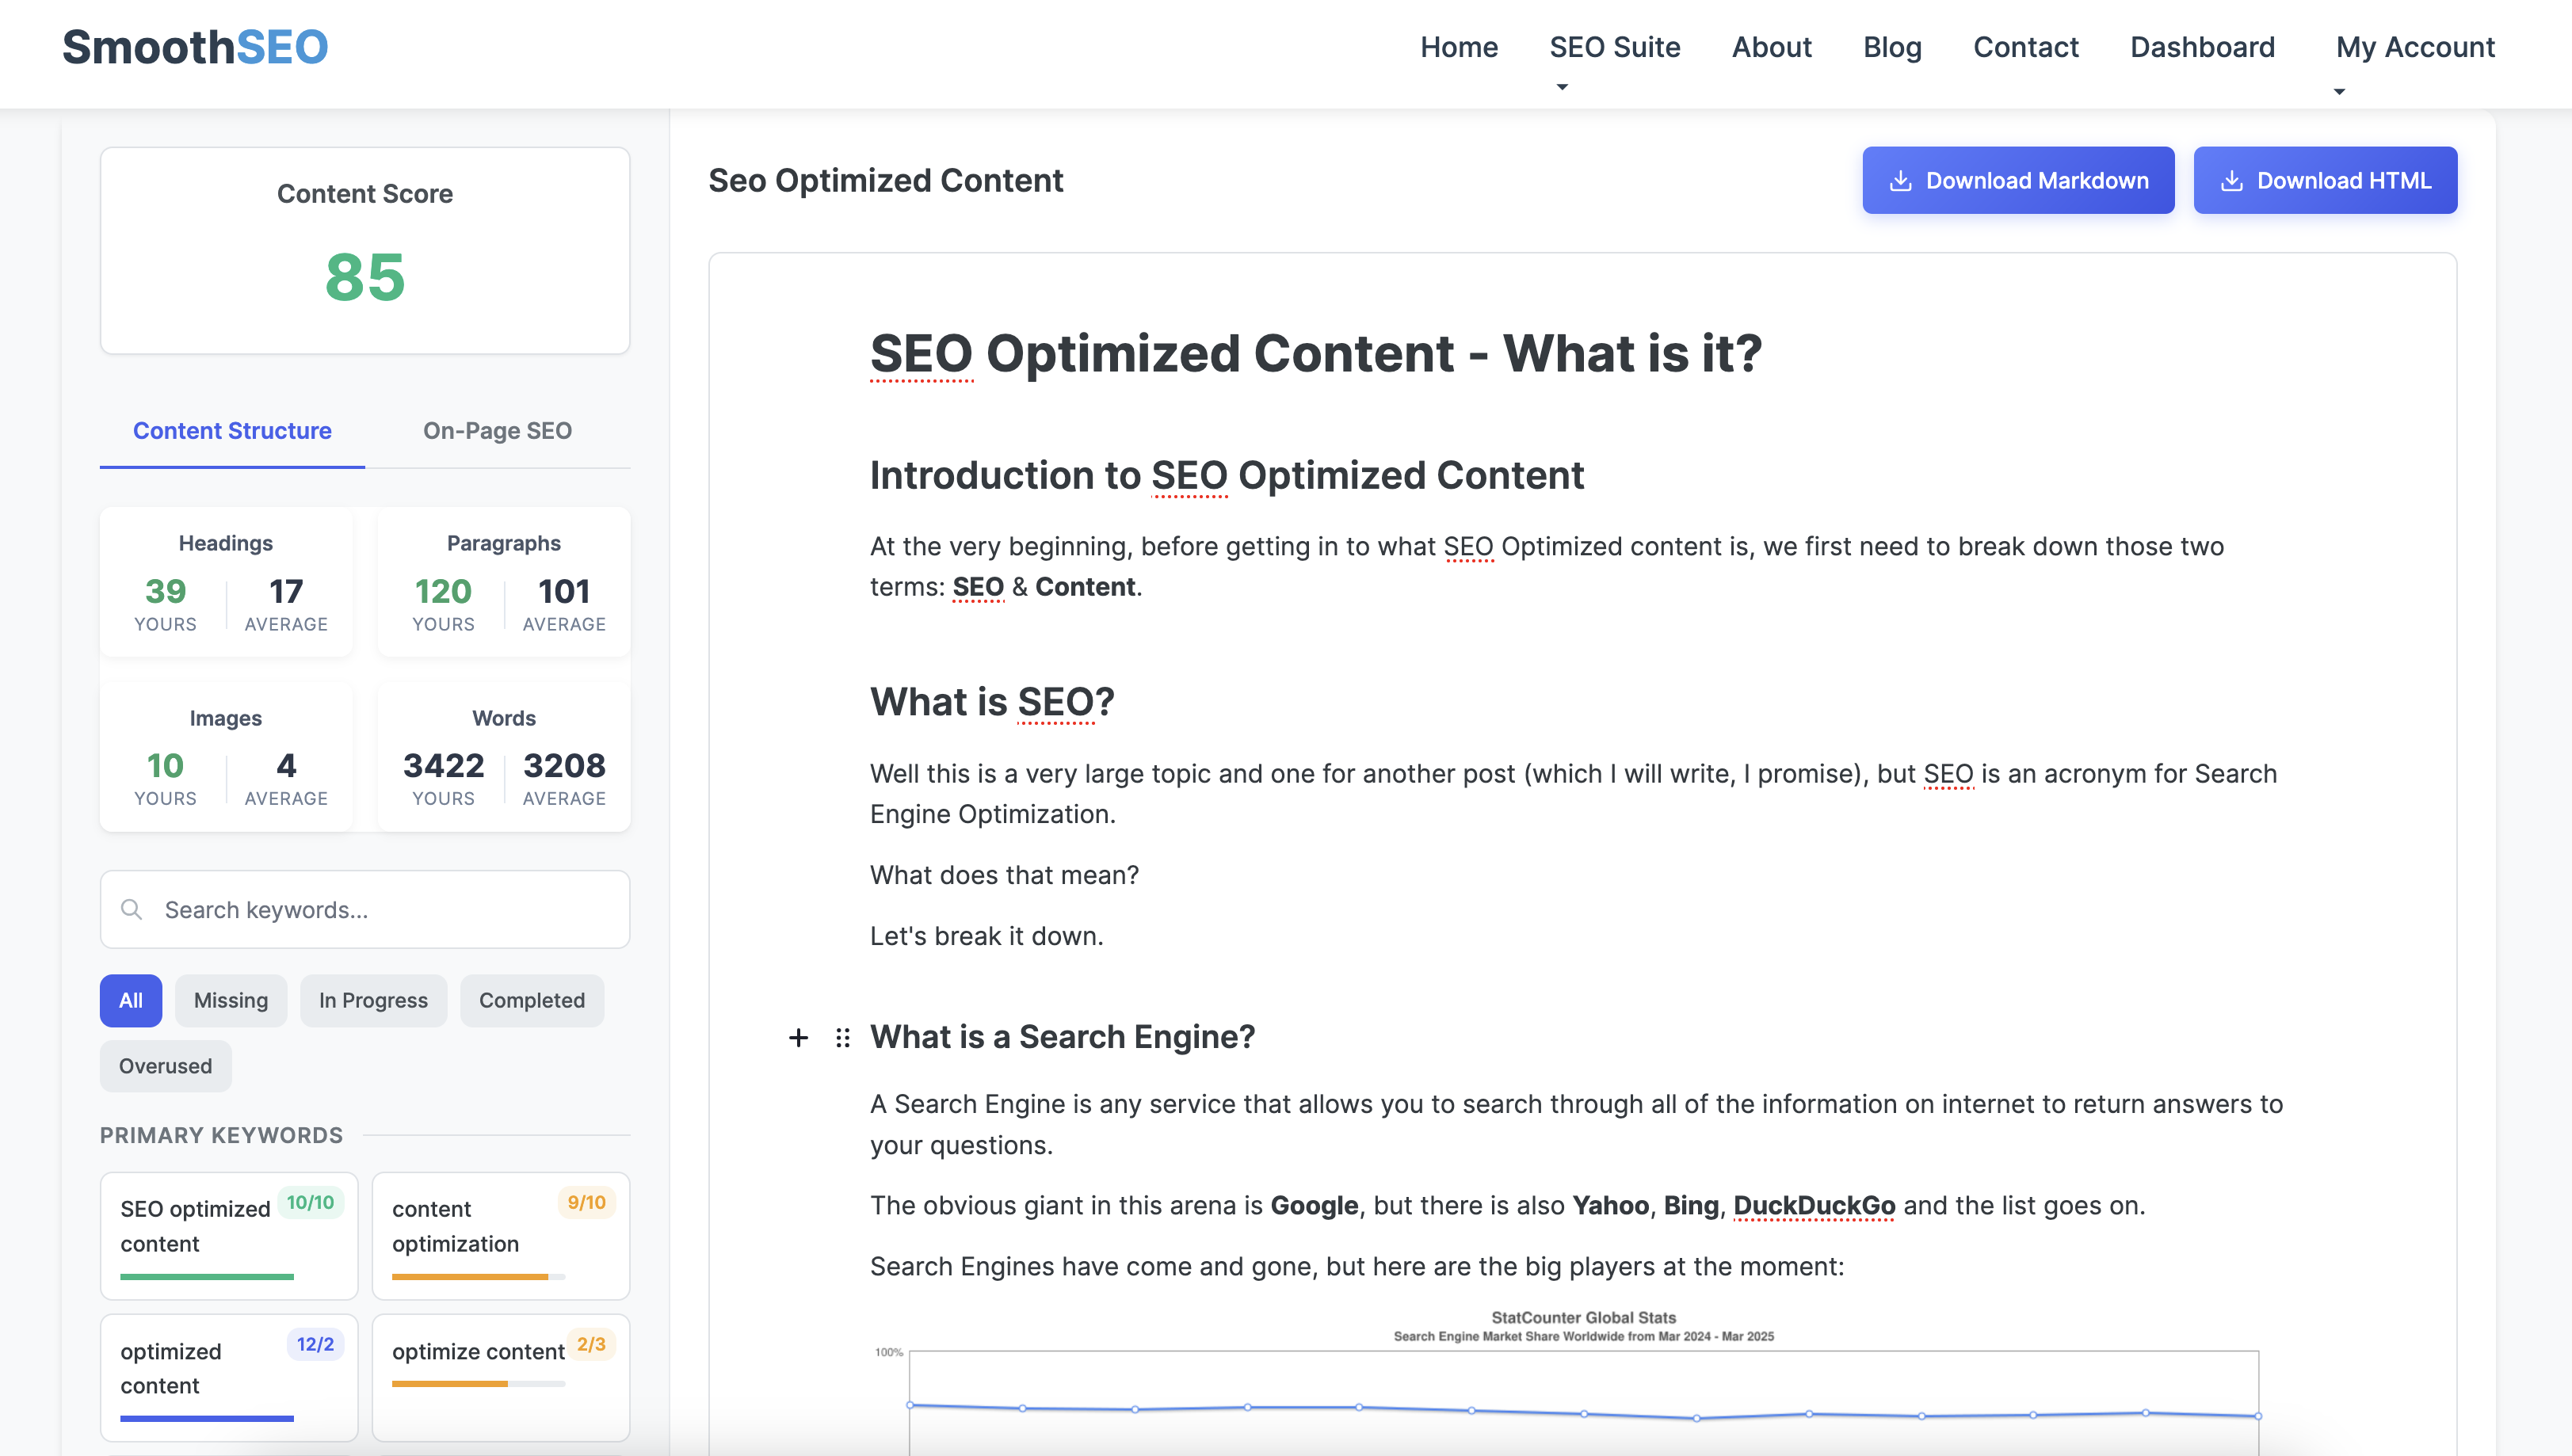Click the "Let's break it down." paragraph
Image resolution: width=2572 pixels, height=1456 pixels.
tap(986, 936)
